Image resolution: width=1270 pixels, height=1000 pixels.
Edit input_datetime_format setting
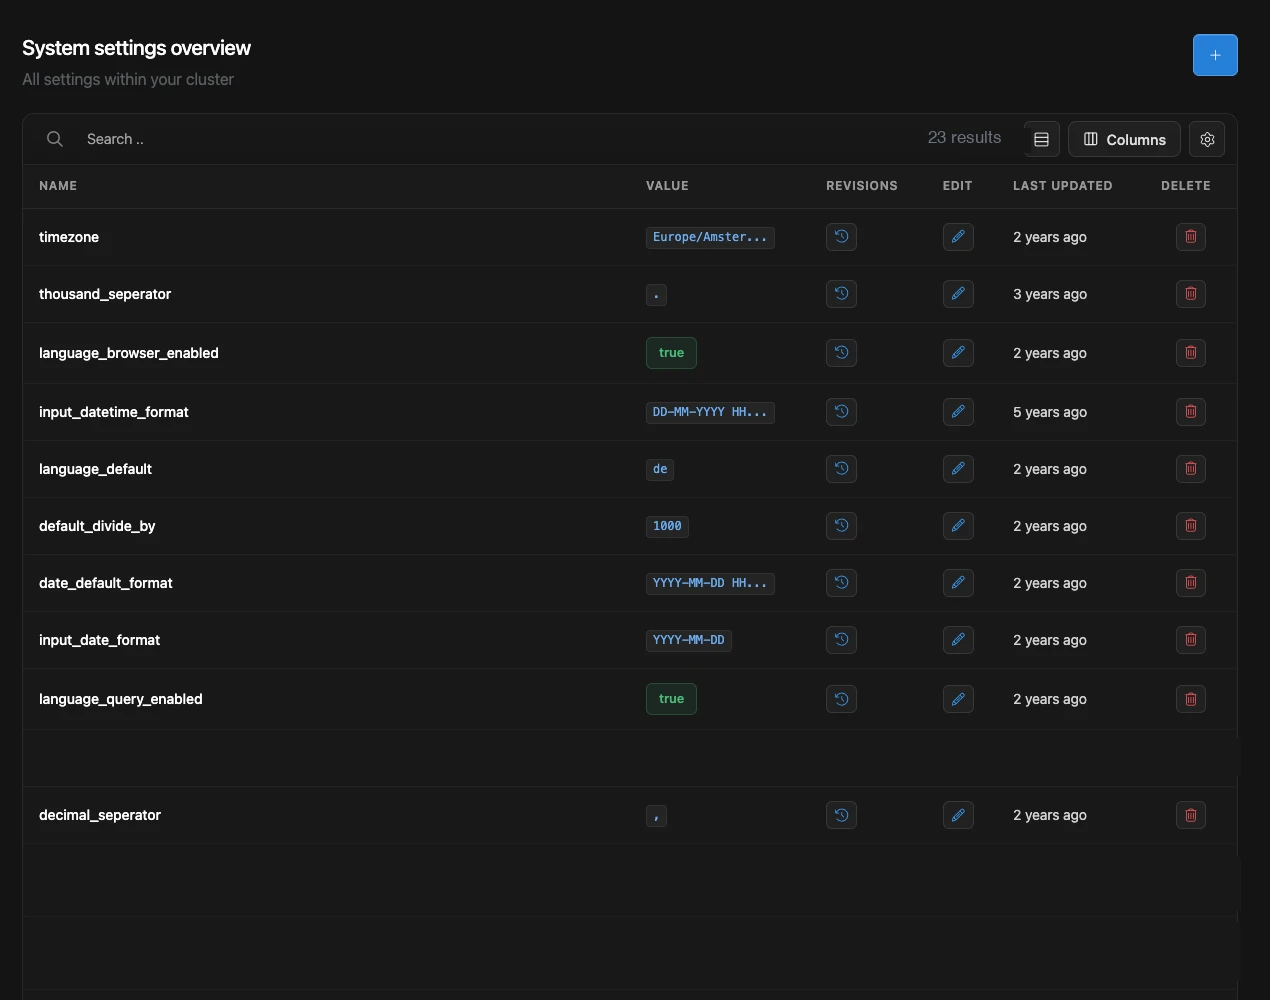(x=958, y=412)
